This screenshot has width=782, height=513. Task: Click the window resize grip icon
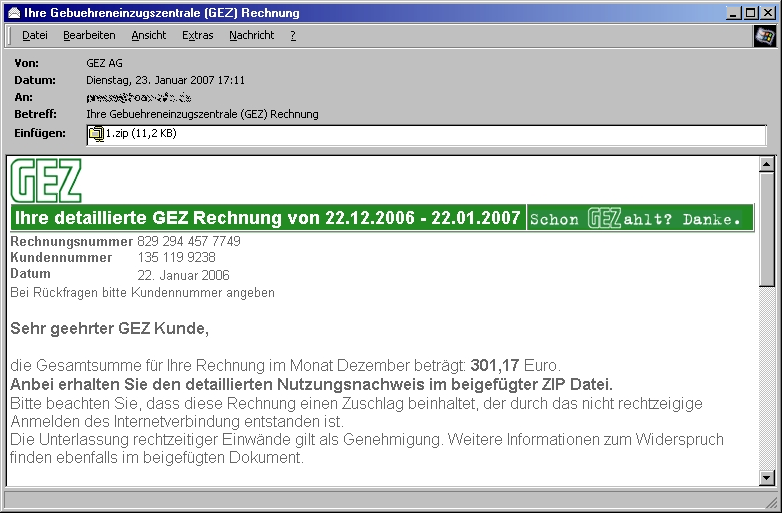[771, 502]
